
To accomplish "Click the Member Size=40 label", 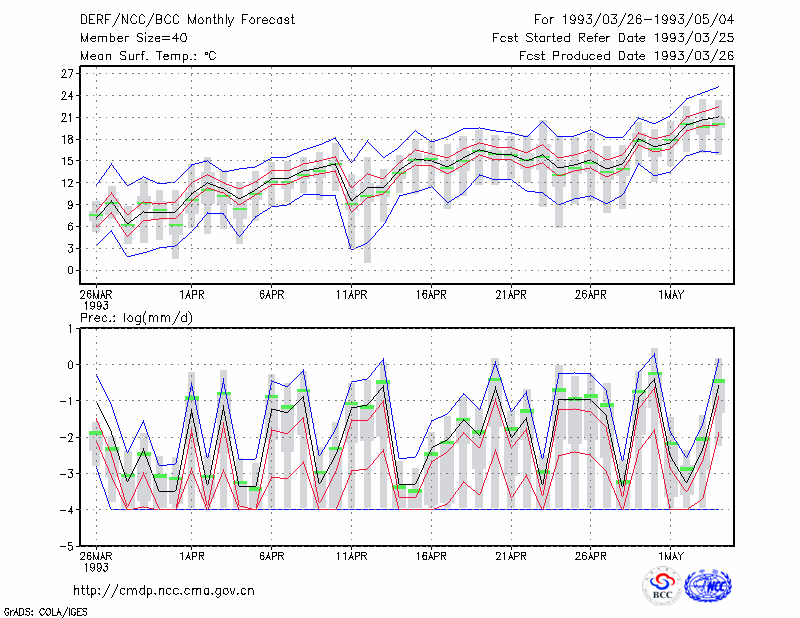I will click(134, 38).
